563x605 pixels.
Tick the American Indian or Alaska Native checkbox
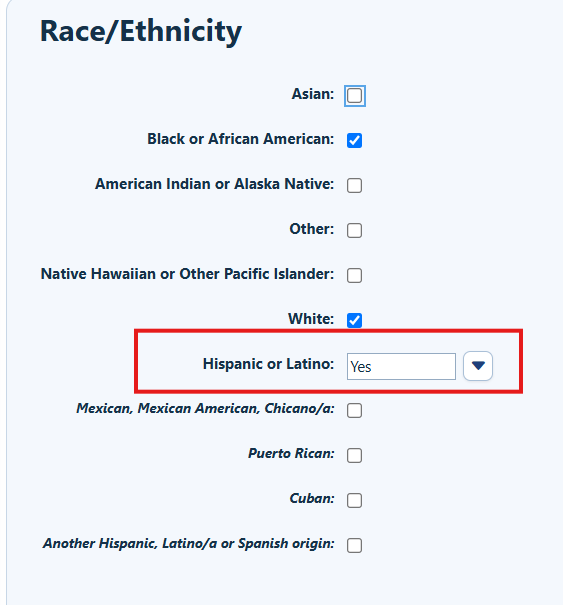pyautogui.click(x=354, y=186)
